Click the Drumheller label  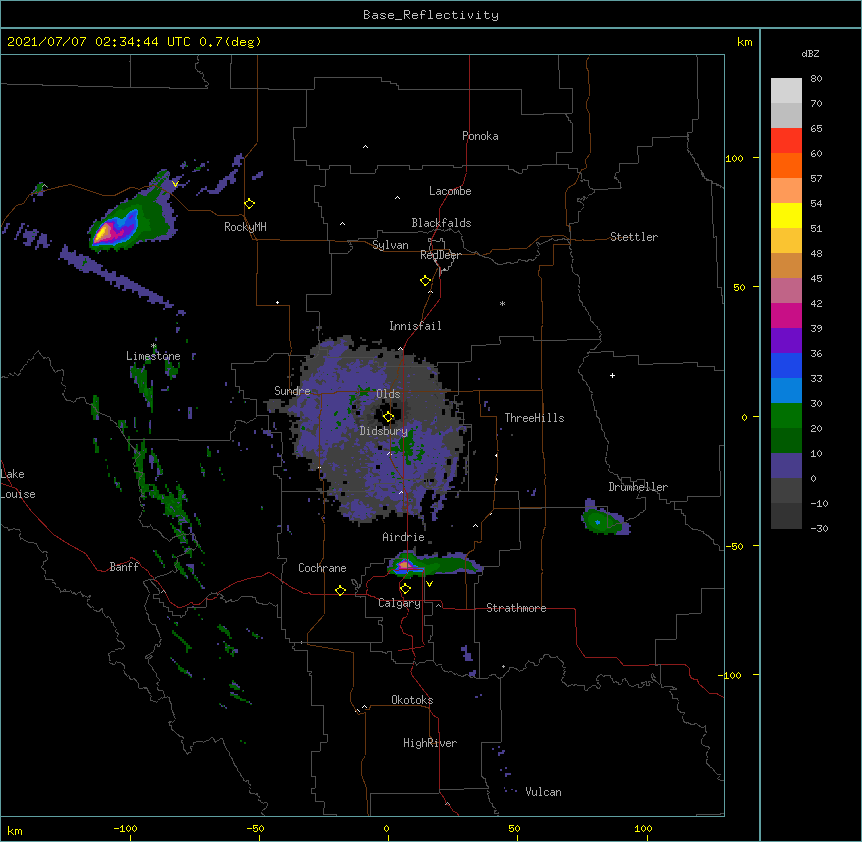point(638,487)
